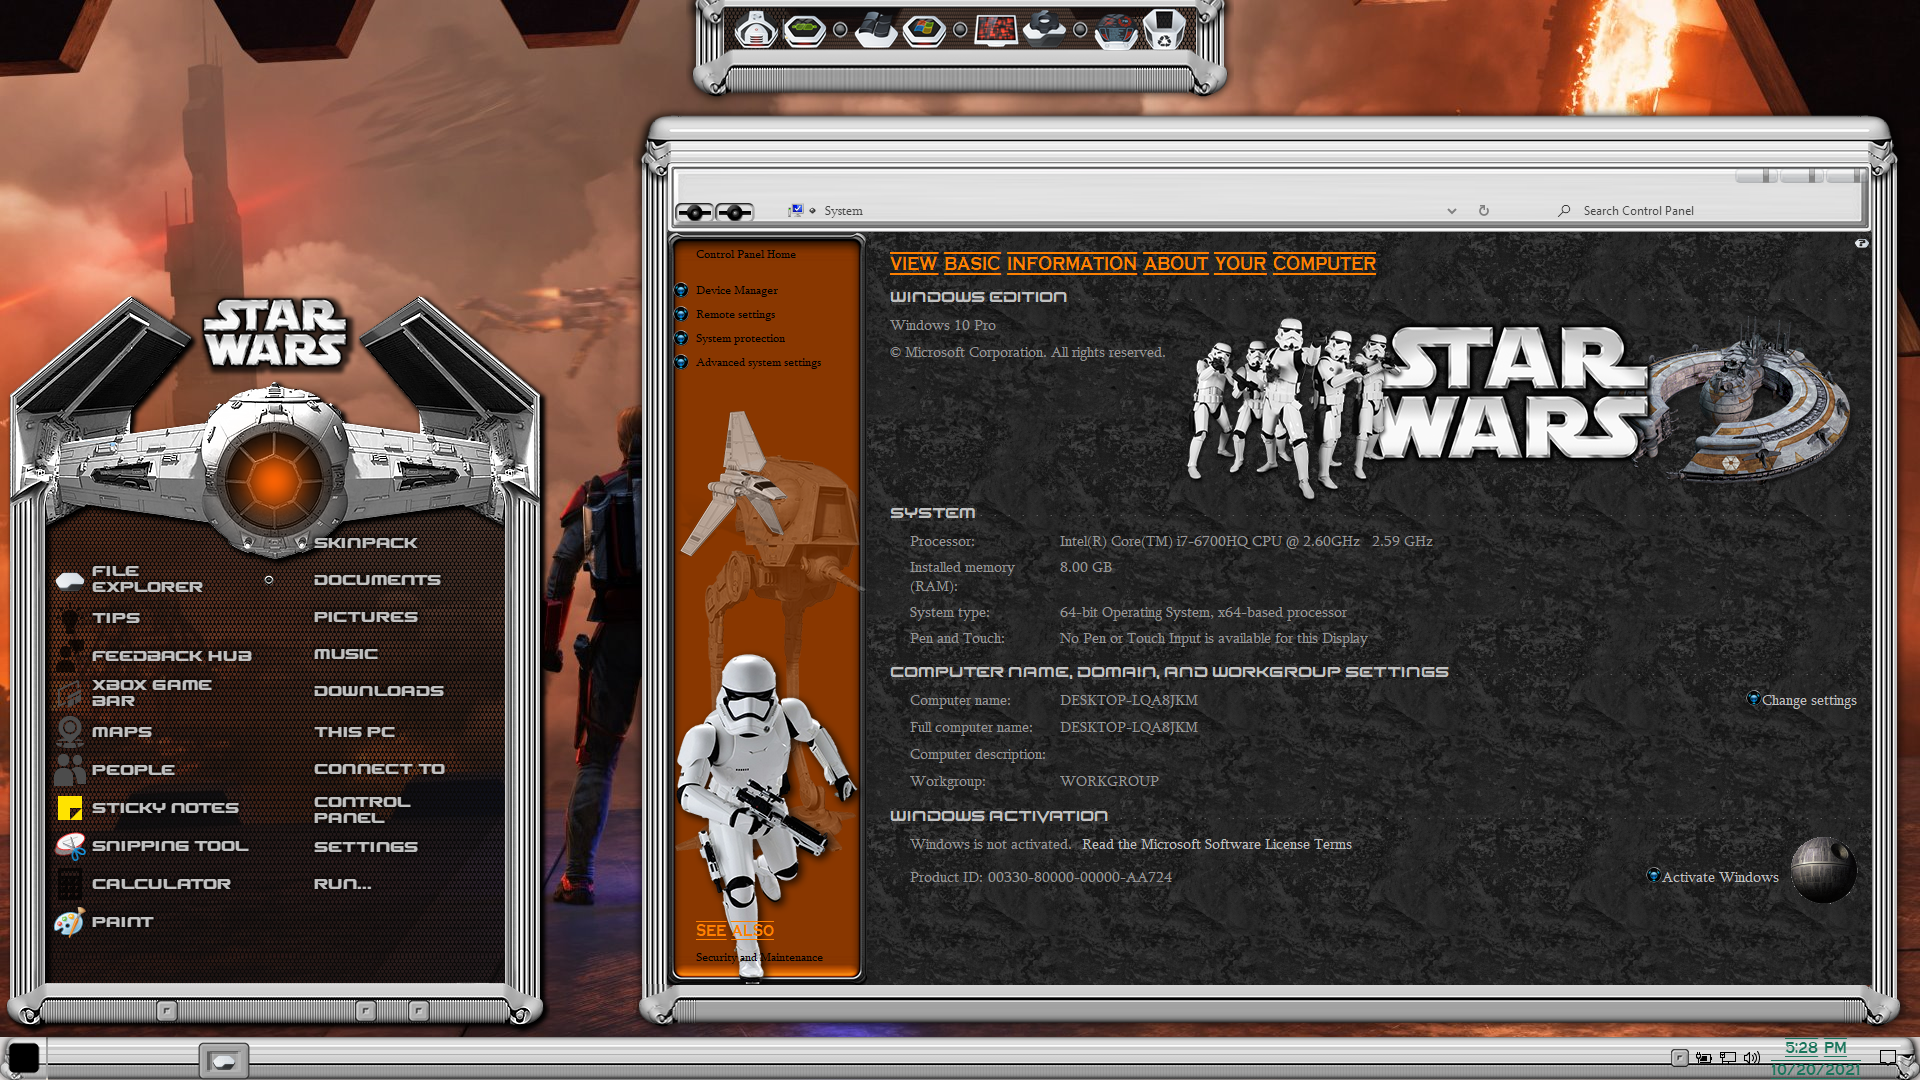
Task: Click Change settings for computer name
Action: [x=1808, y=700]
